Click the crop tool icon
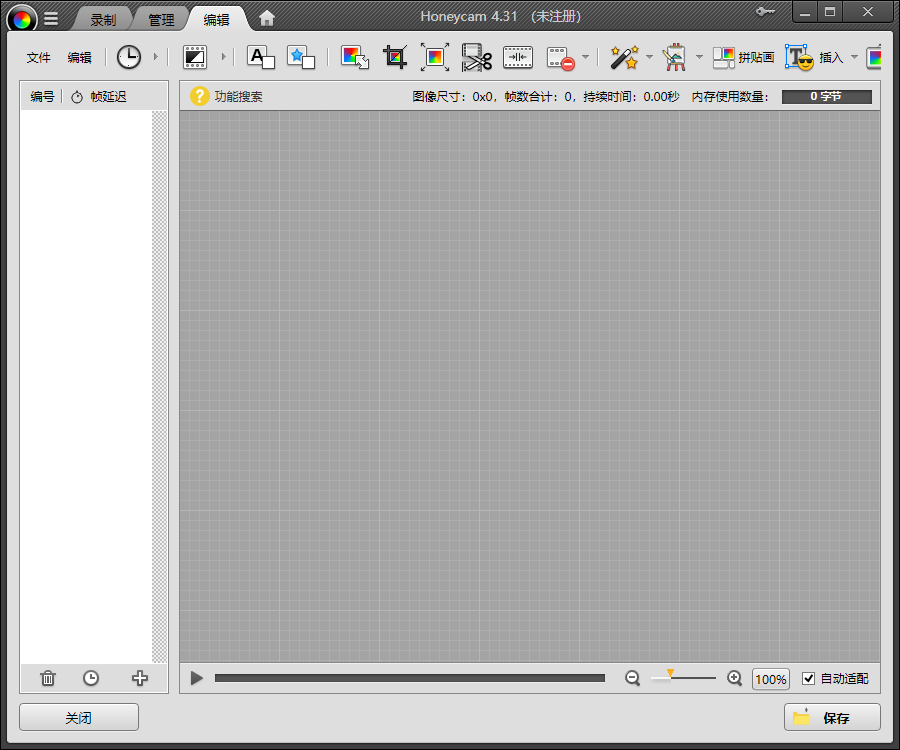 coord(395,57)
